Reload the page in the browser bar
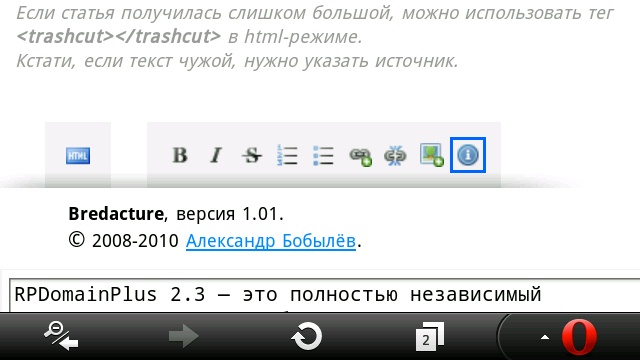Viewport: 640px width, 360px height. pyautogui.click(x=306, y=336)
